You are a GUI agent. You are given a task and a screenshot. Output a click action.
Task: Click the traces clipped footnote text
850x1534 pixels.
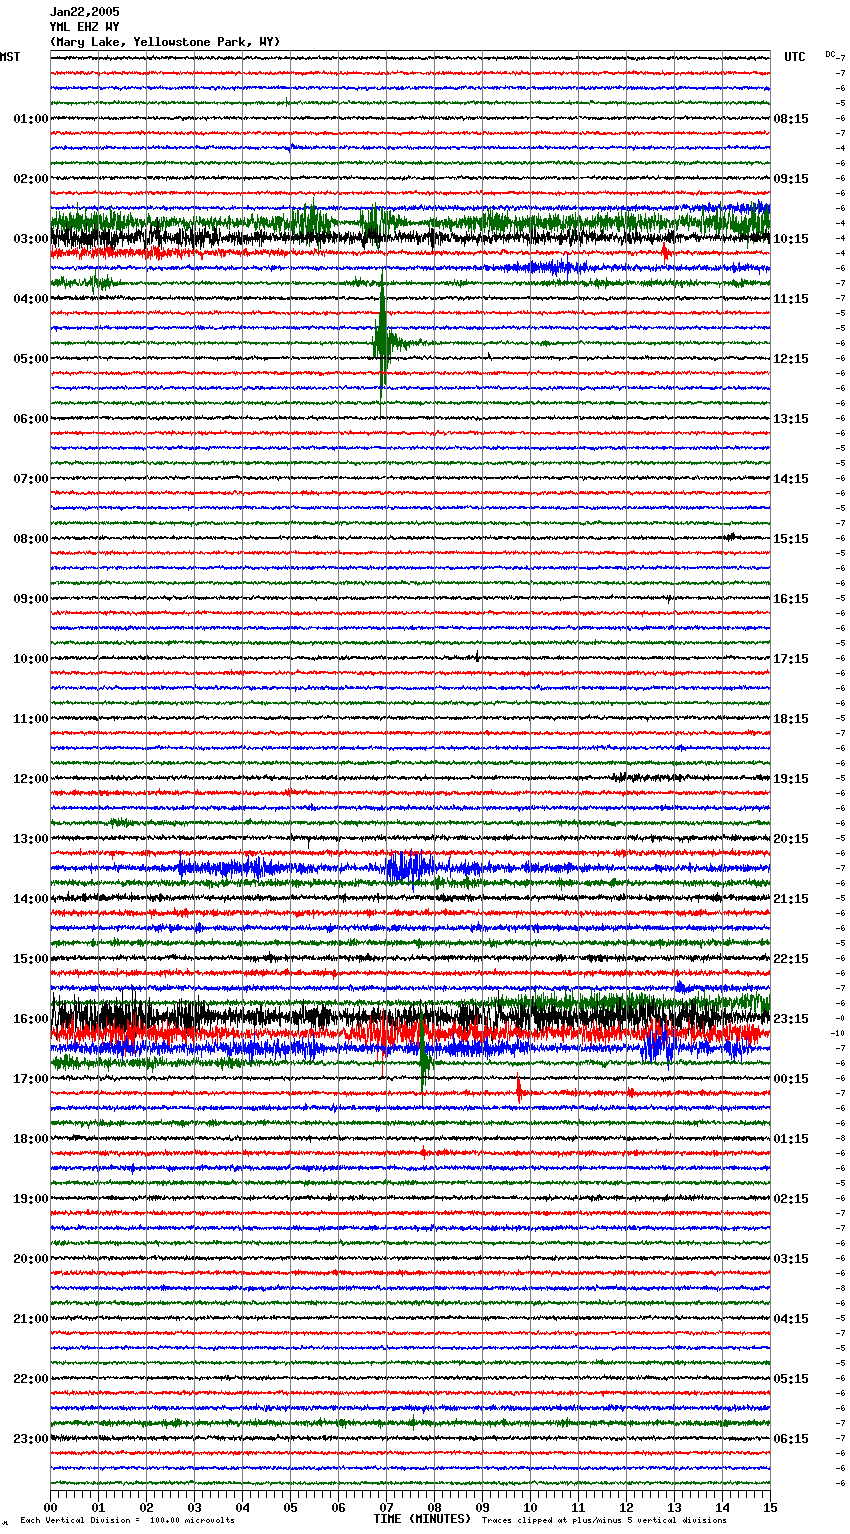(x=604, y=1520)
